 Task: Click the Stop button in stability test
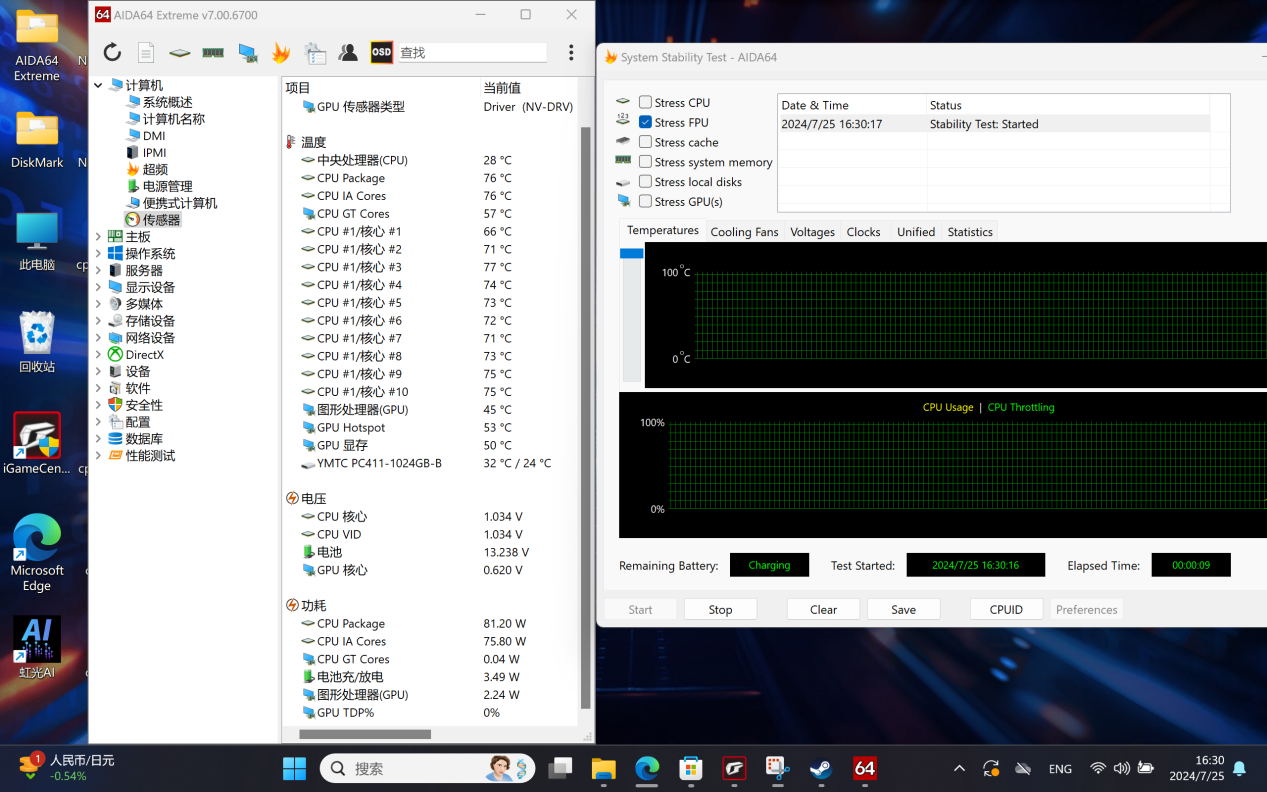pos(720,609)
